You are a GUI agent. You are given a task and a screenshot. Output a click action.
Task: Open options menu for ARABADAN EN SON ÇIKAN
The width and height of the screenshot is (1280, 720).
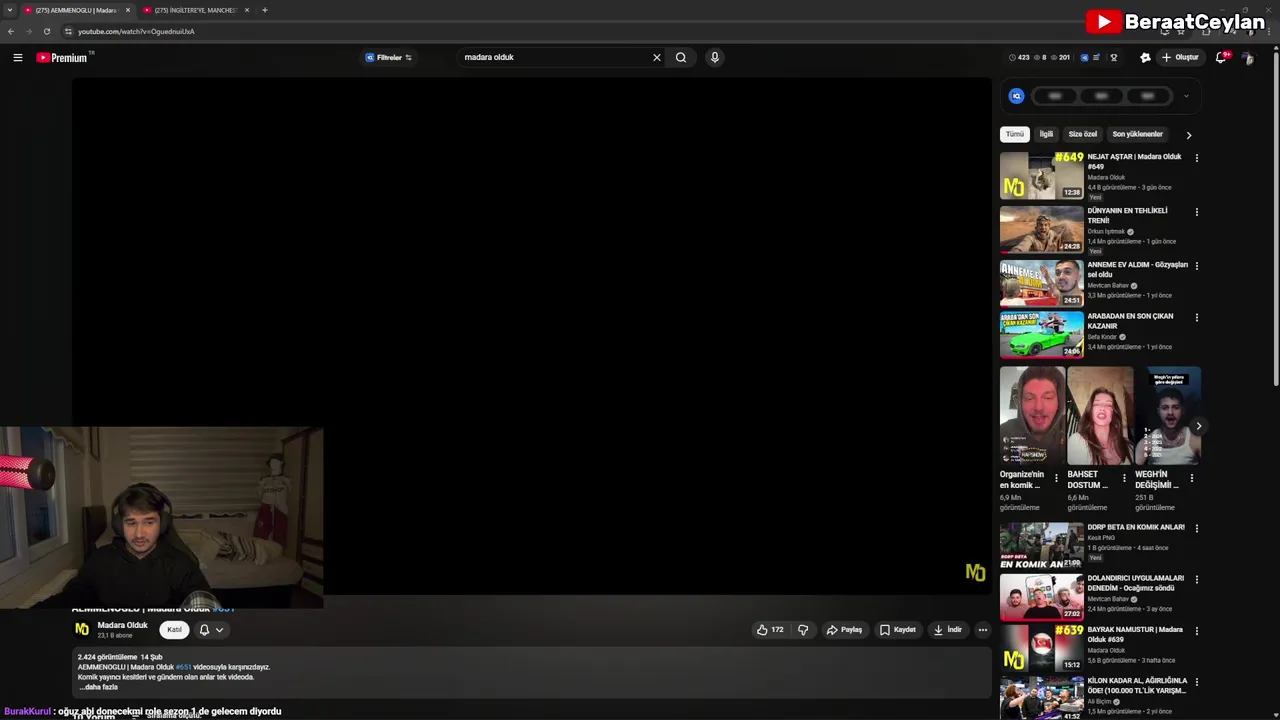click(1196, 318)
